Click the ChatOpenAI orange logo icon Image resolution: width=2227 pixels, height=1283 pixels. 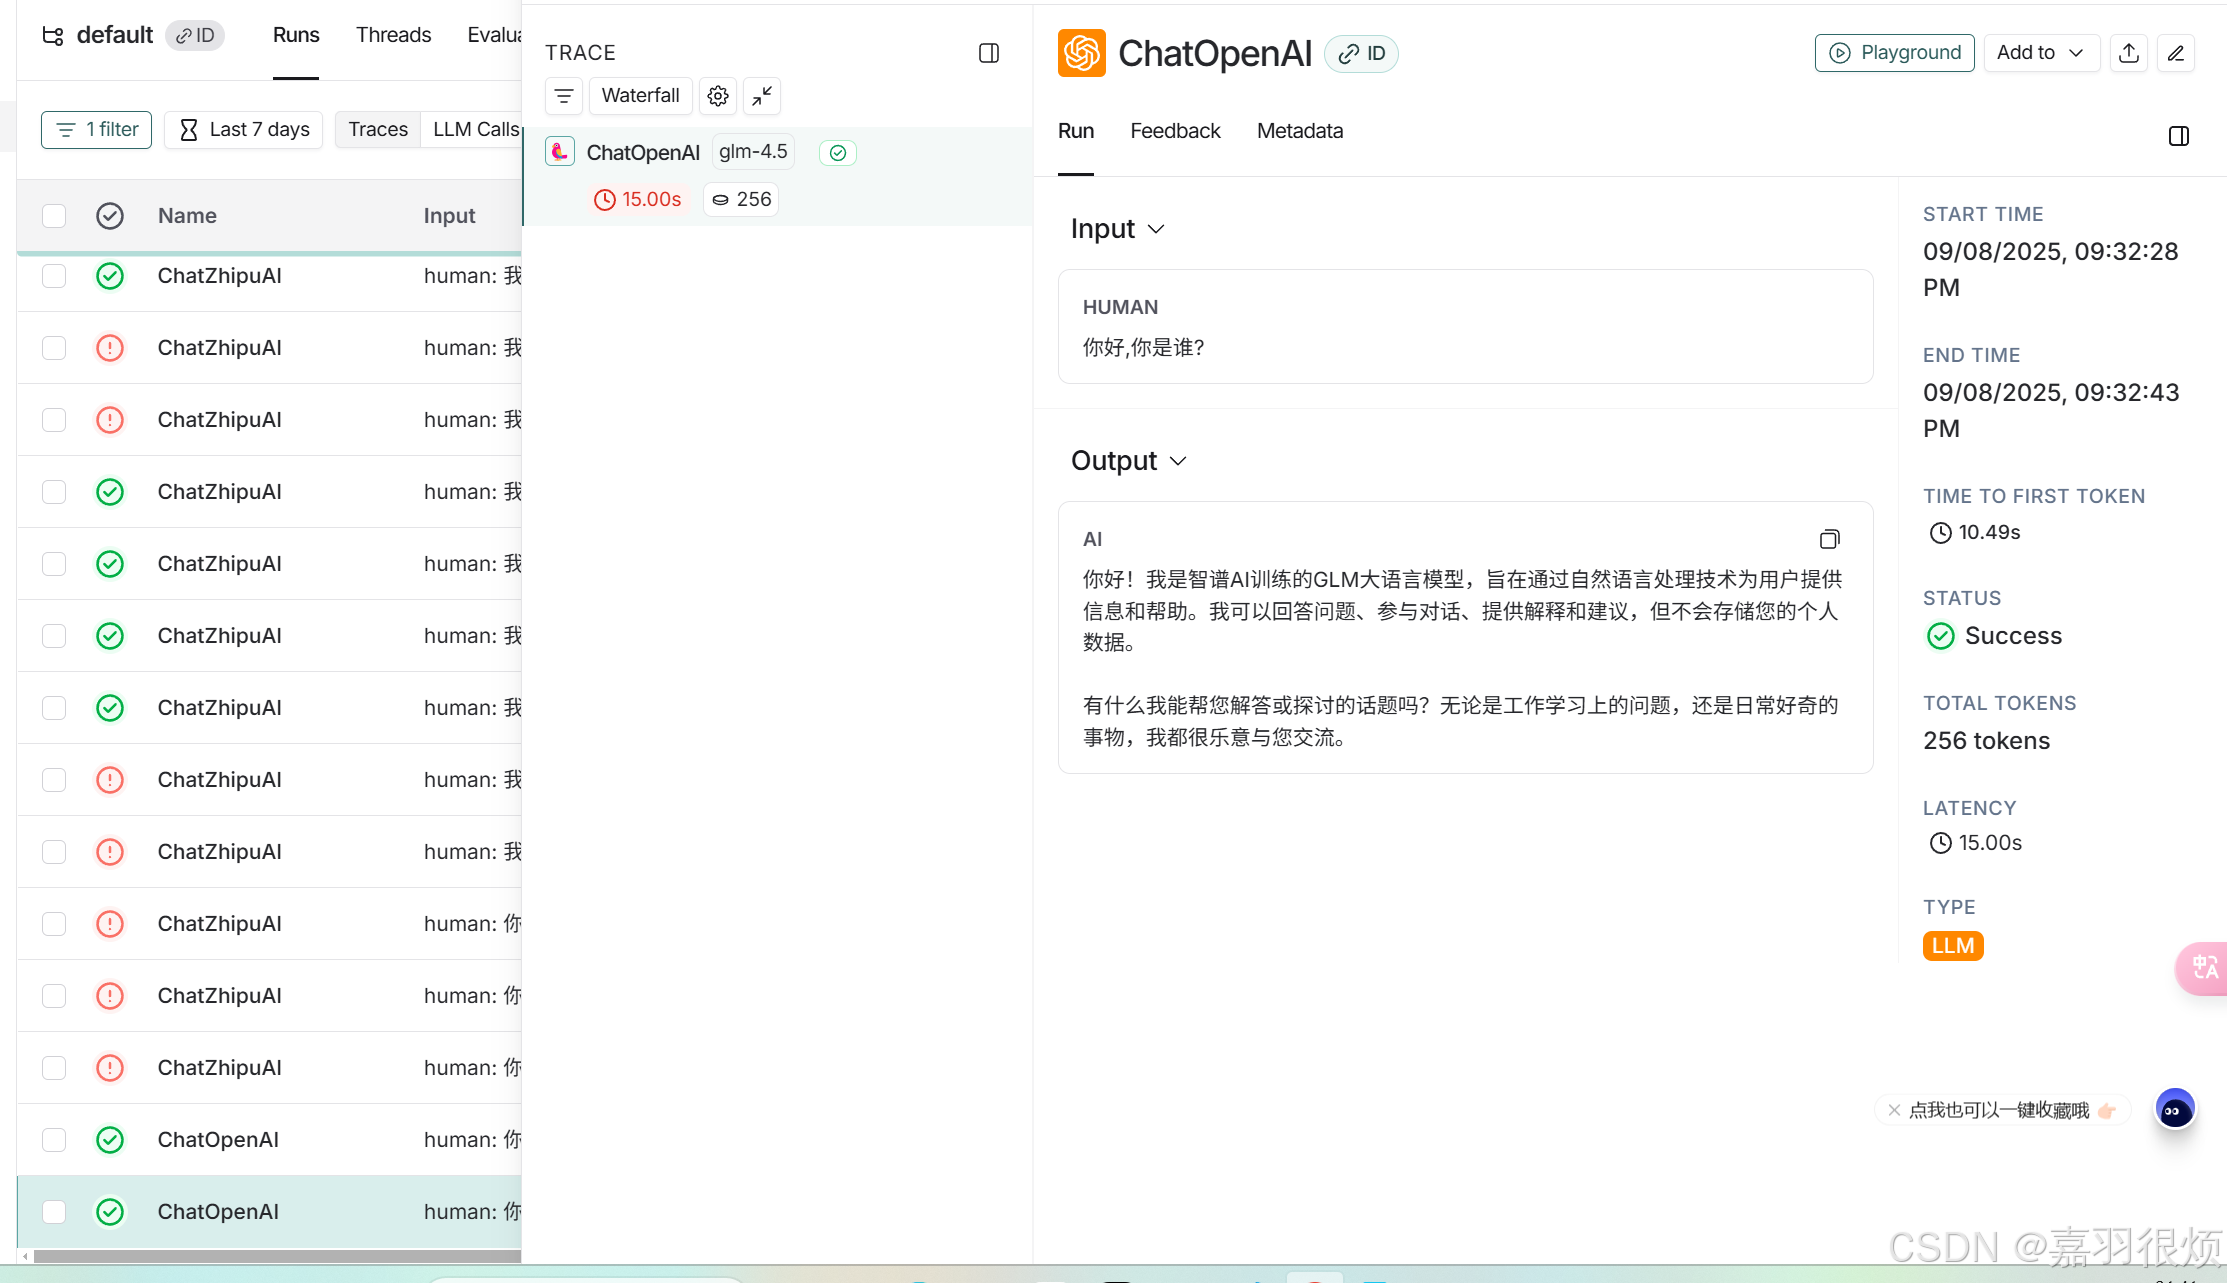[x=1081, y=53]
